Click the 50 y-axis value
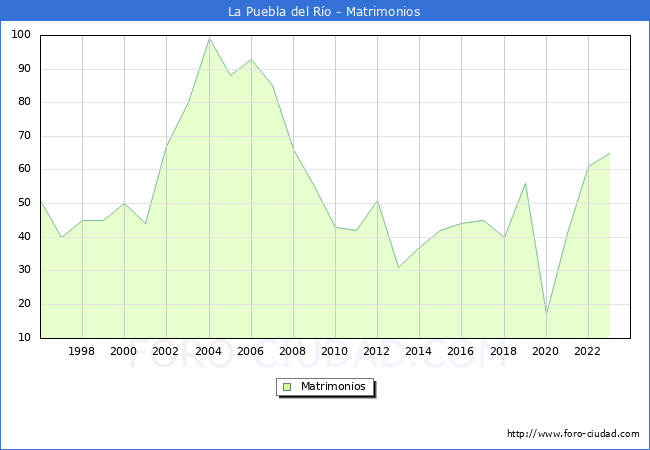 point(24,203)
